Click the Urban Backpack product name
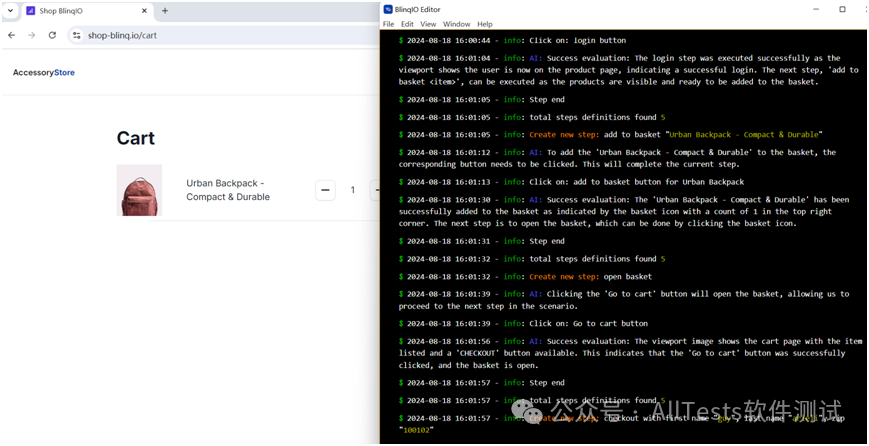The width and height of the screenshot is (869, 446). pos(228,190)
